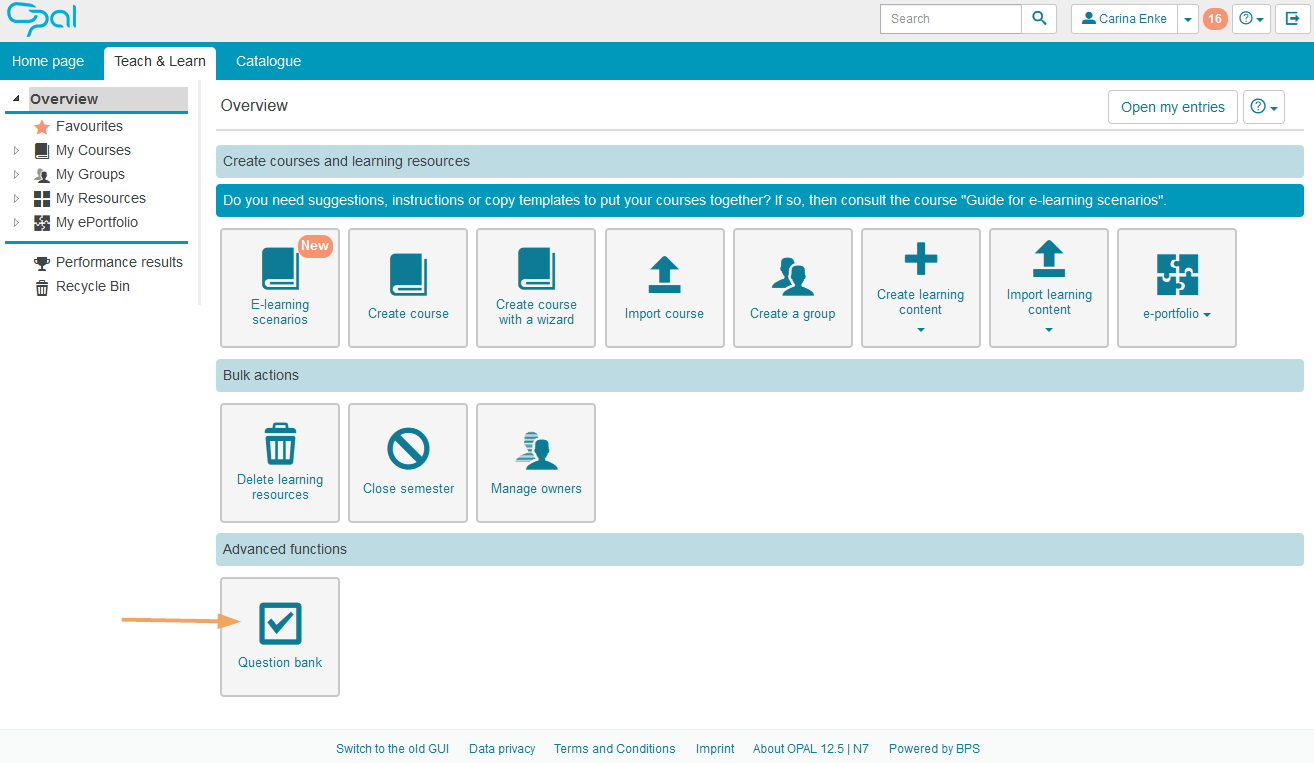1314x763 pixels.
Task: Expand the My Courses tree node
Action: (16, 151)
